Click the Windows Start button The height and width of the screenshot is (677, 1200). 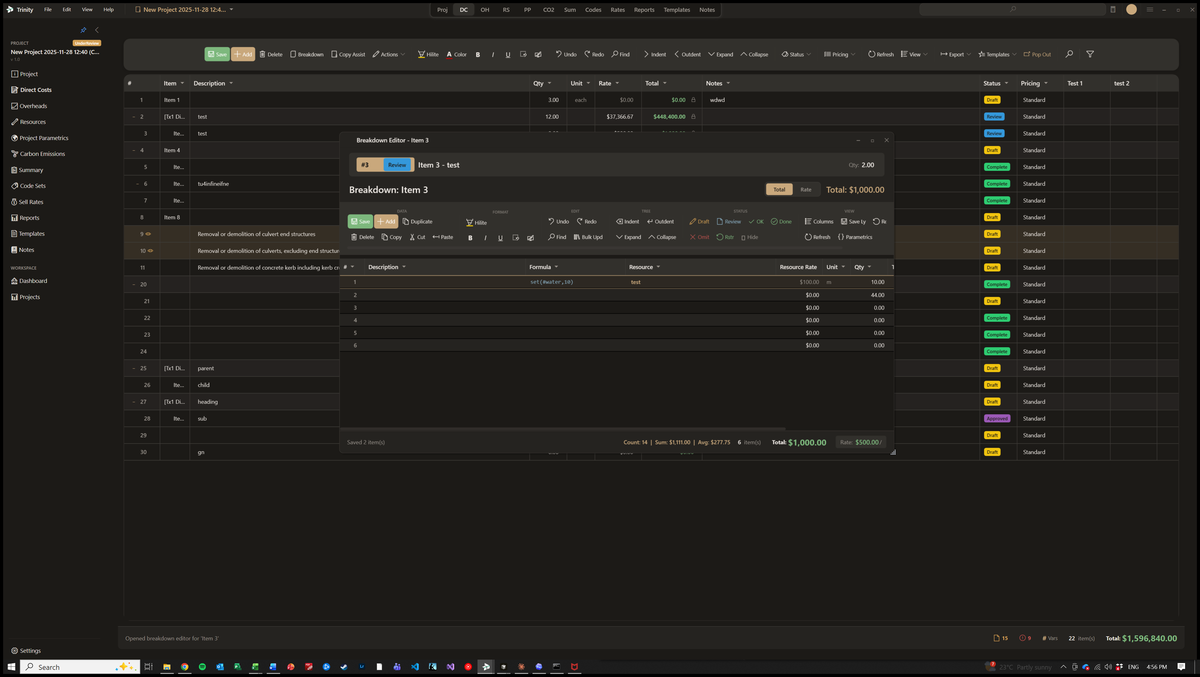pyautogui.click(x=11, y=666)
